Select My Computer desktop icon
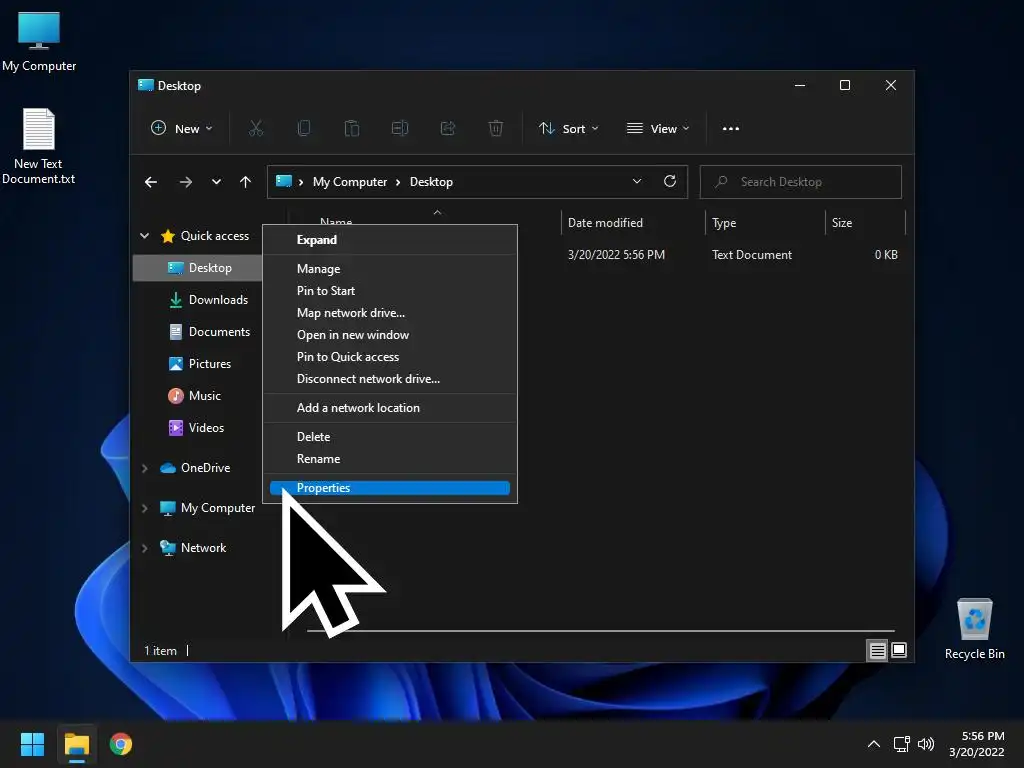The width and height of the screenshot is (1024, 768). click(x=39, y=41)
